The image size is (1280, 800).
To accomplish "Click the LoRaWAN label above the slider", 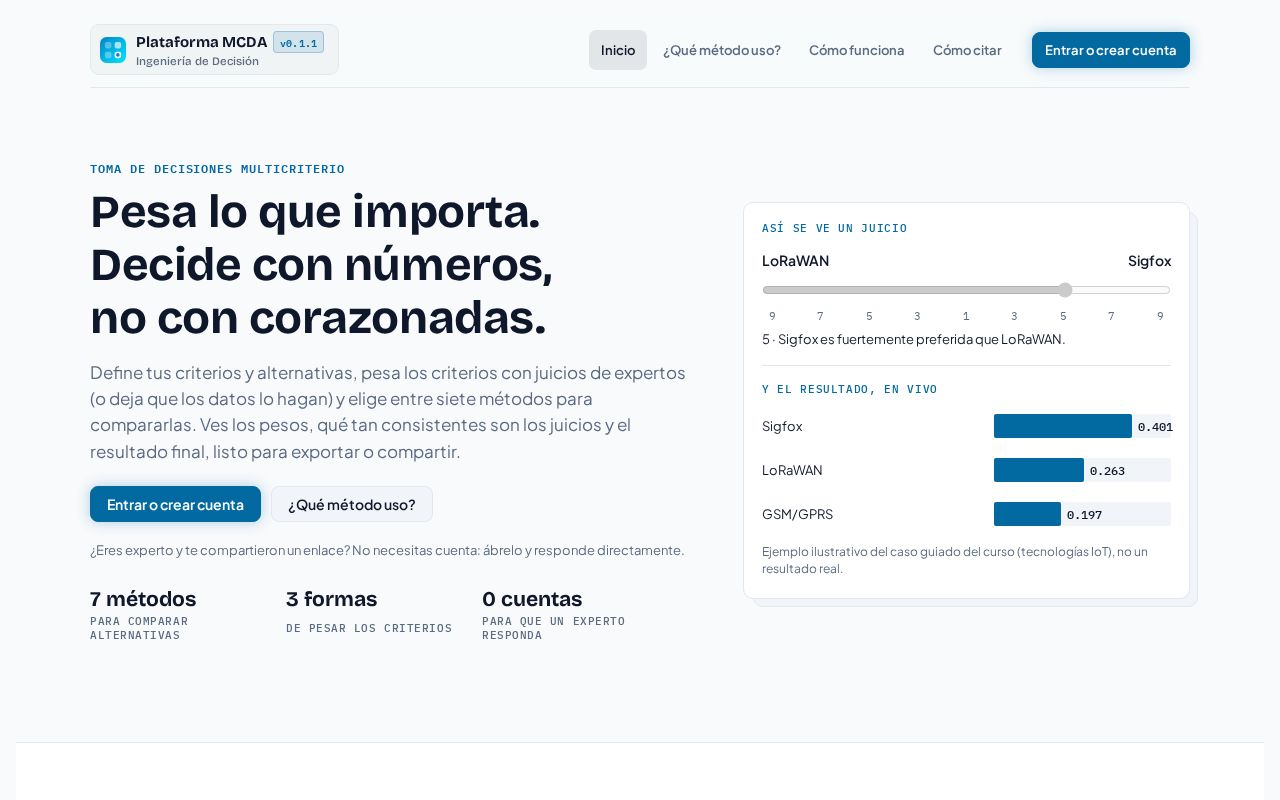I will point(796,261).
